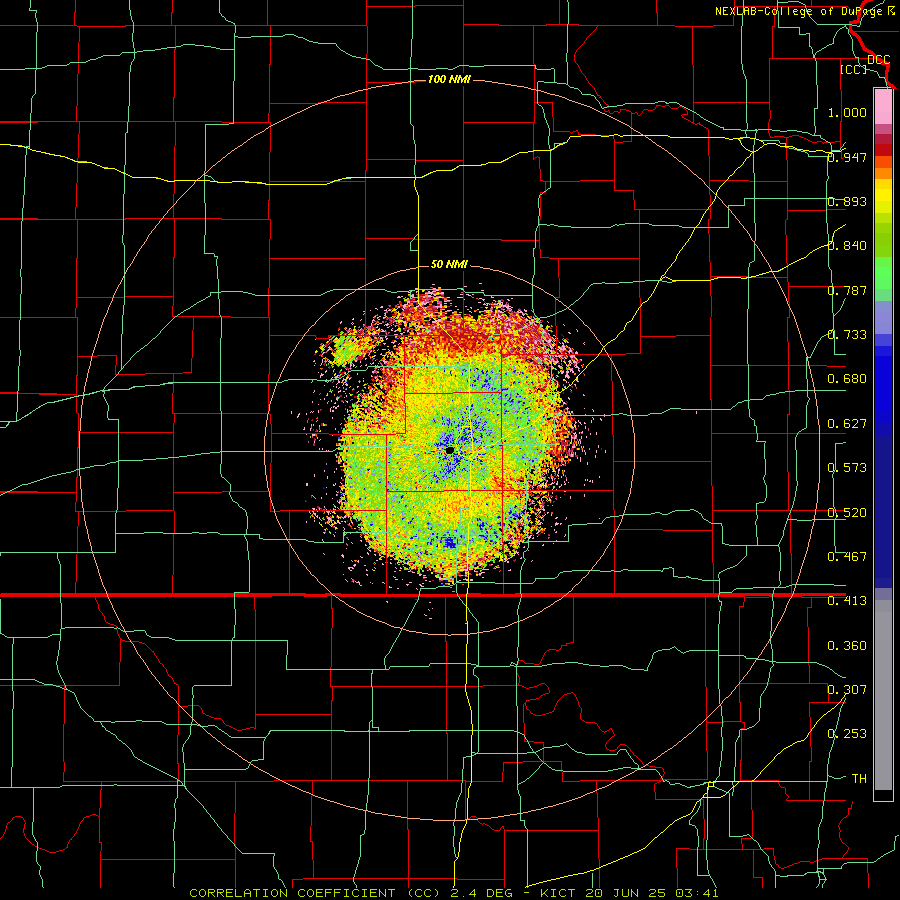Click the 0.893 color scale value
The image size is (900, 900).
point(847,201)
